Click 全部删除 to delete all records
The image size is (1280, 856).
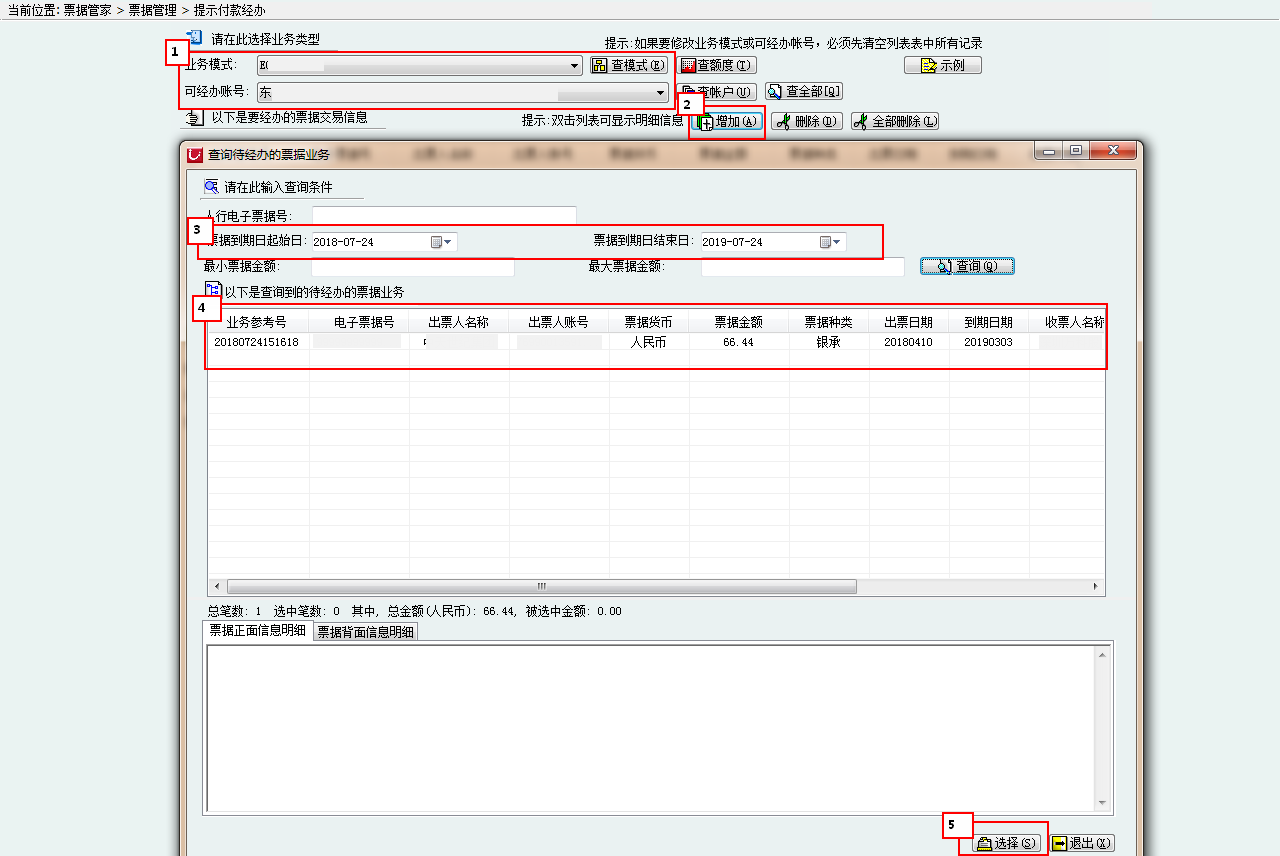895,122
